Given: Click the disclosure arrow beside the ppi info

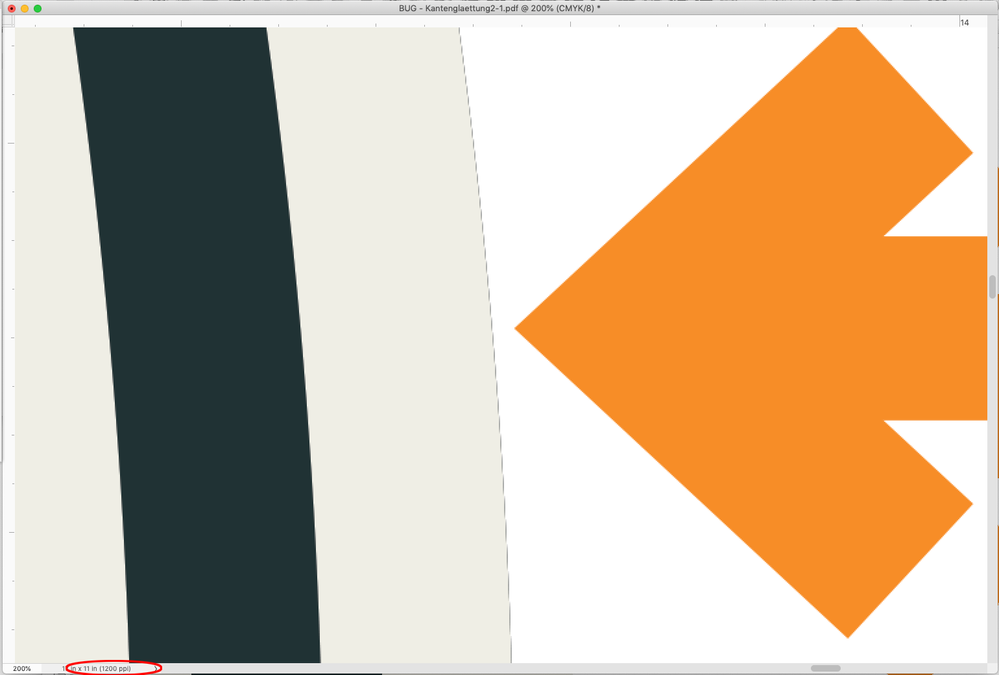Looking at the screenshot, I should pyautogui.click(x=156, y=667).
